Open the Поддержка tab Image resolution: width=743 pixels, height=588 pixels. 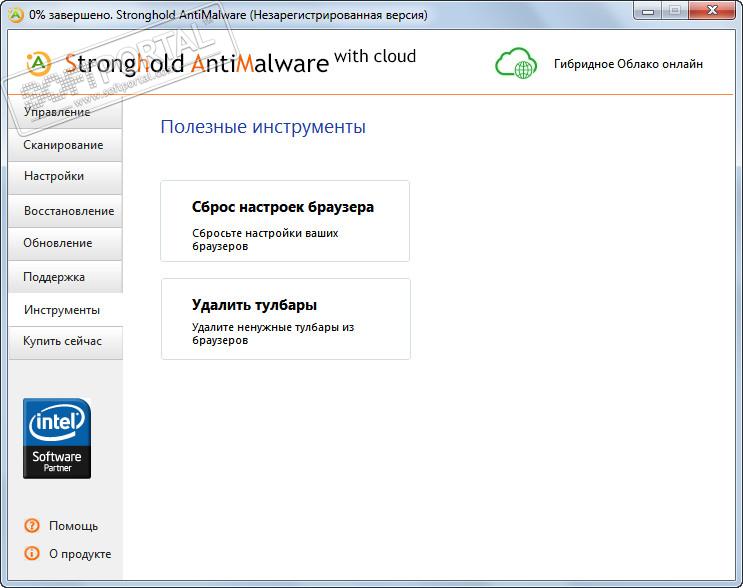pos(65,277)
